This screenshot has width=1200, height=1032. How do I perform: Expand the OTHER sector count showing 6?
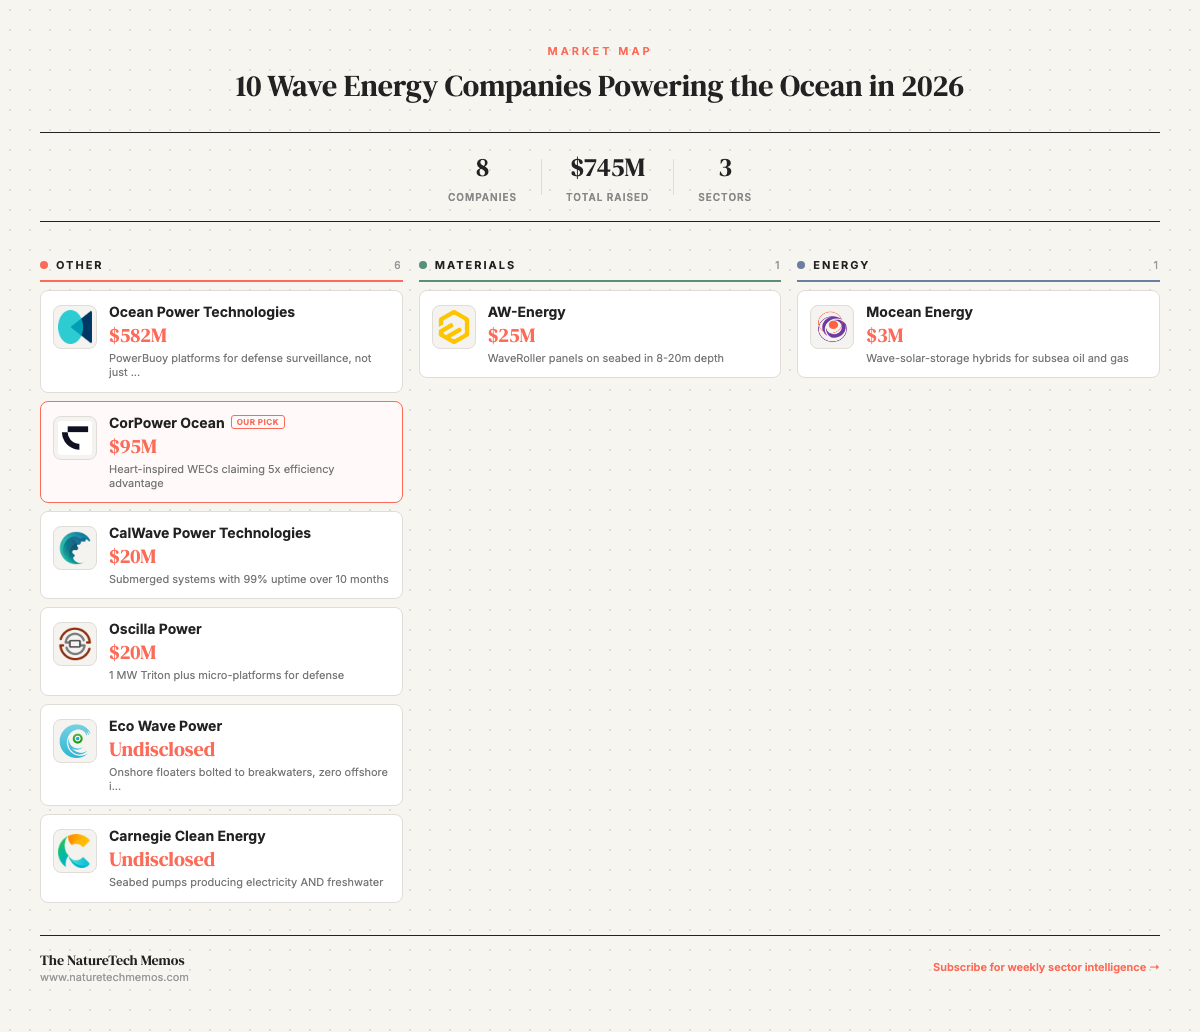[397, 265]
